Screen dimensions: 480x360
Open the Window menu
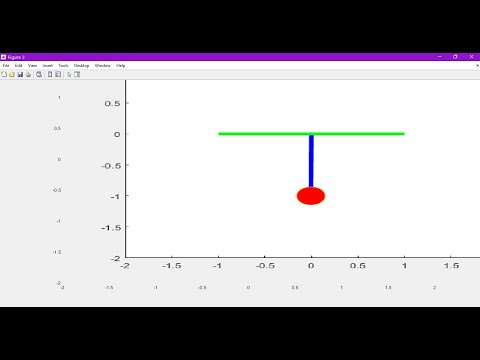[103, 66]
